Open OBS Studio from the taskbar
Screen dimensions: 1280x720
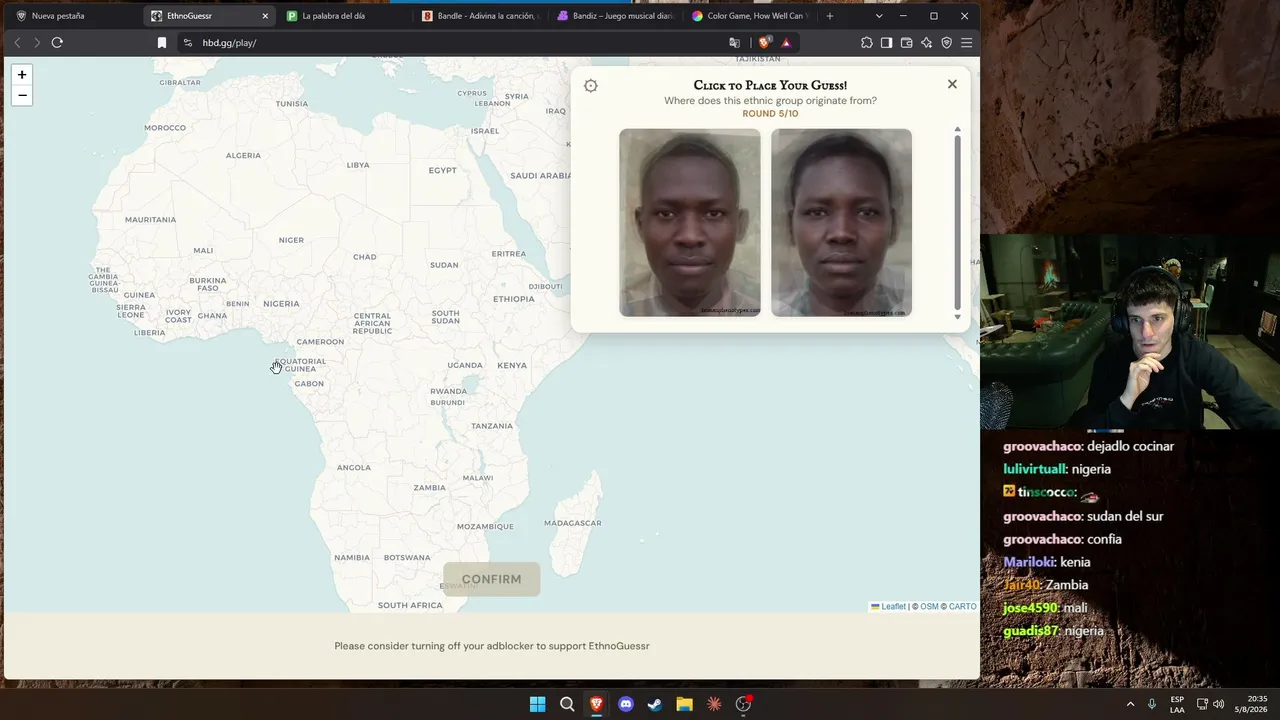pos(743,704)
